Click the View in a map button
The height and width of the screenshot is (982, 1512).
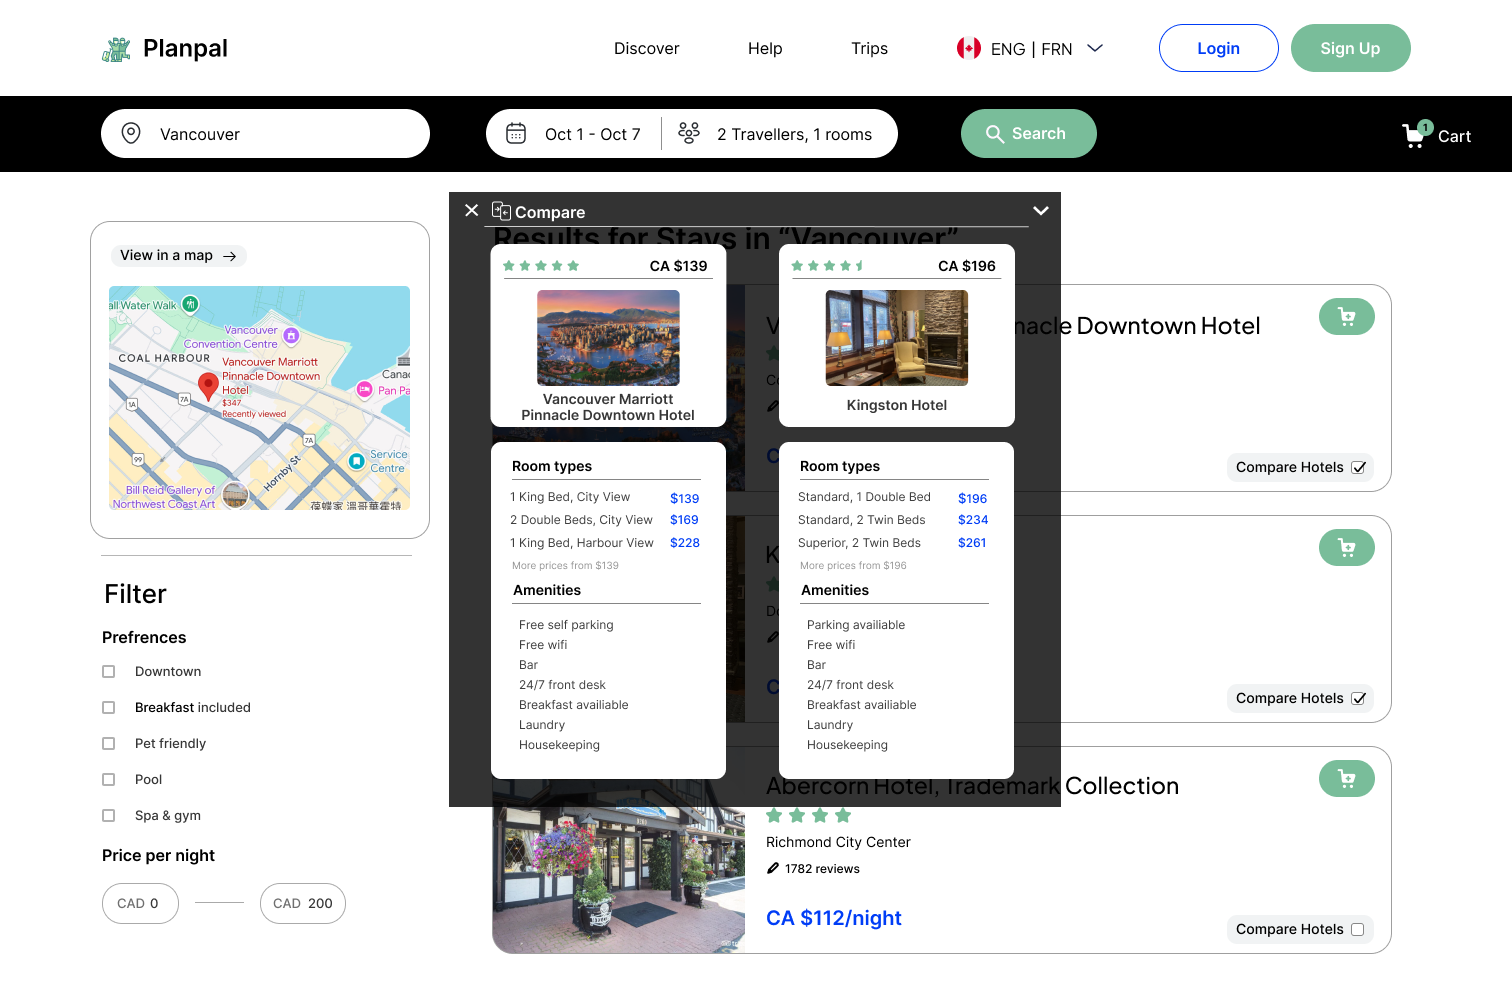(178, 255)
